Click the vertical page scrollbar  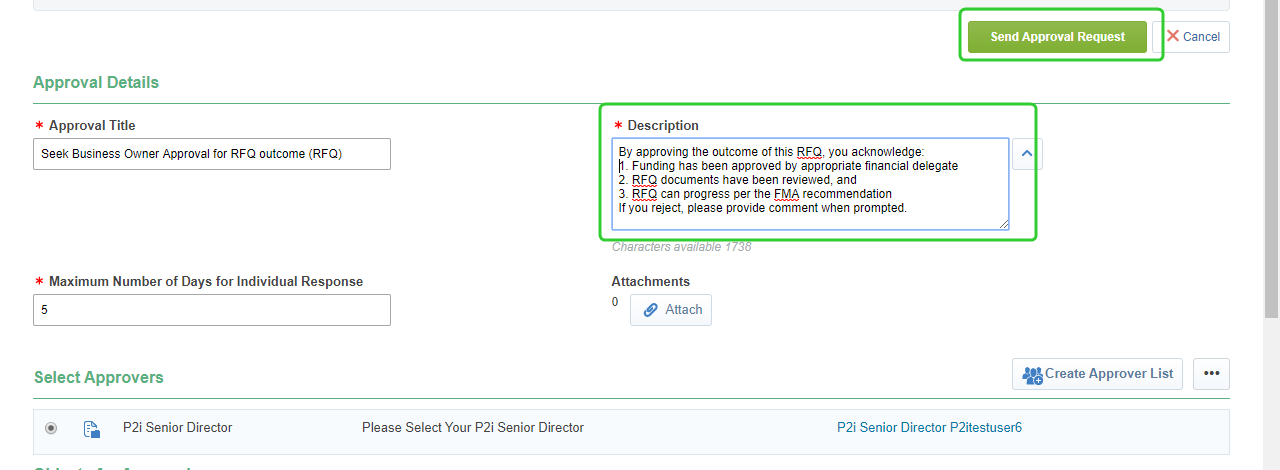(1271, 160)
